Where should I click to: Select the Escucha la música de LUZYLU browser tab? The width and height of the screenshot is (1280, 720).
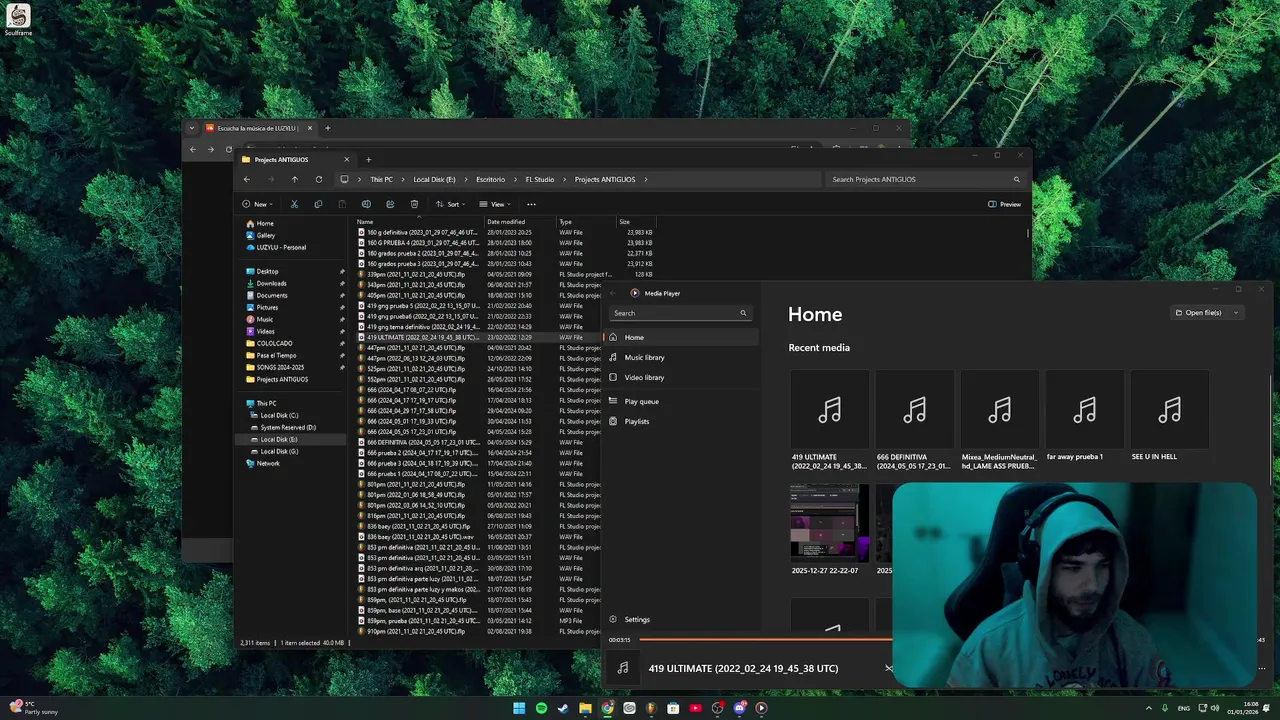pyautogui.click(x=259, y=128)
